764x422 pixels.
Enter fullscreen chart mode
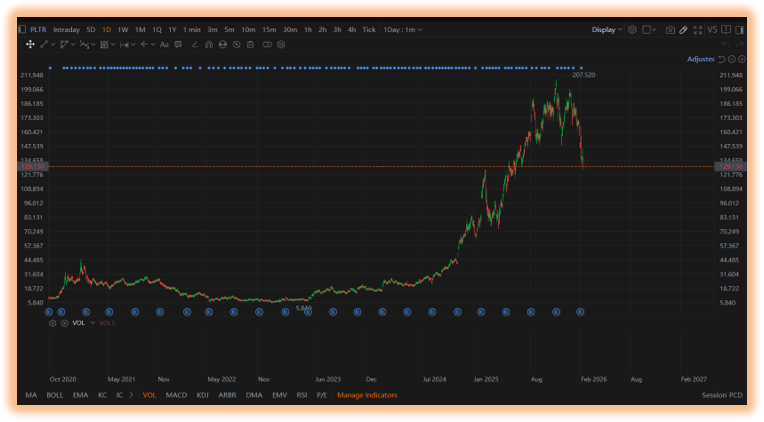coord(698,30)
